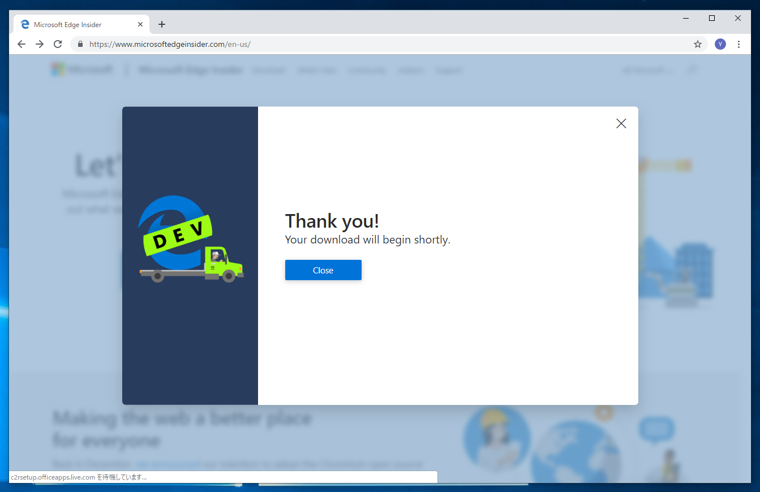The height and width of the screenshot is (492, 760).
Task: Click the address bar URL field
Action: pyautogui.click(x=388, y=44)
